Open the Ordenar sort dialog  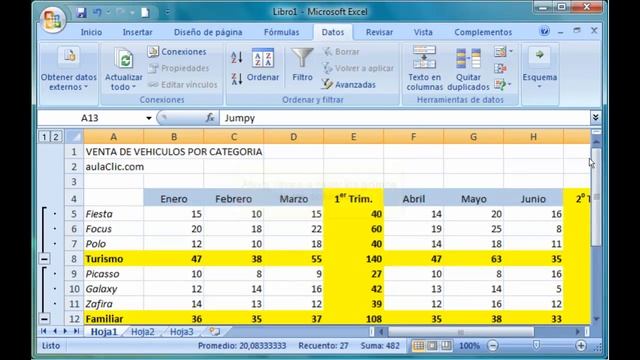coord(263,65)
